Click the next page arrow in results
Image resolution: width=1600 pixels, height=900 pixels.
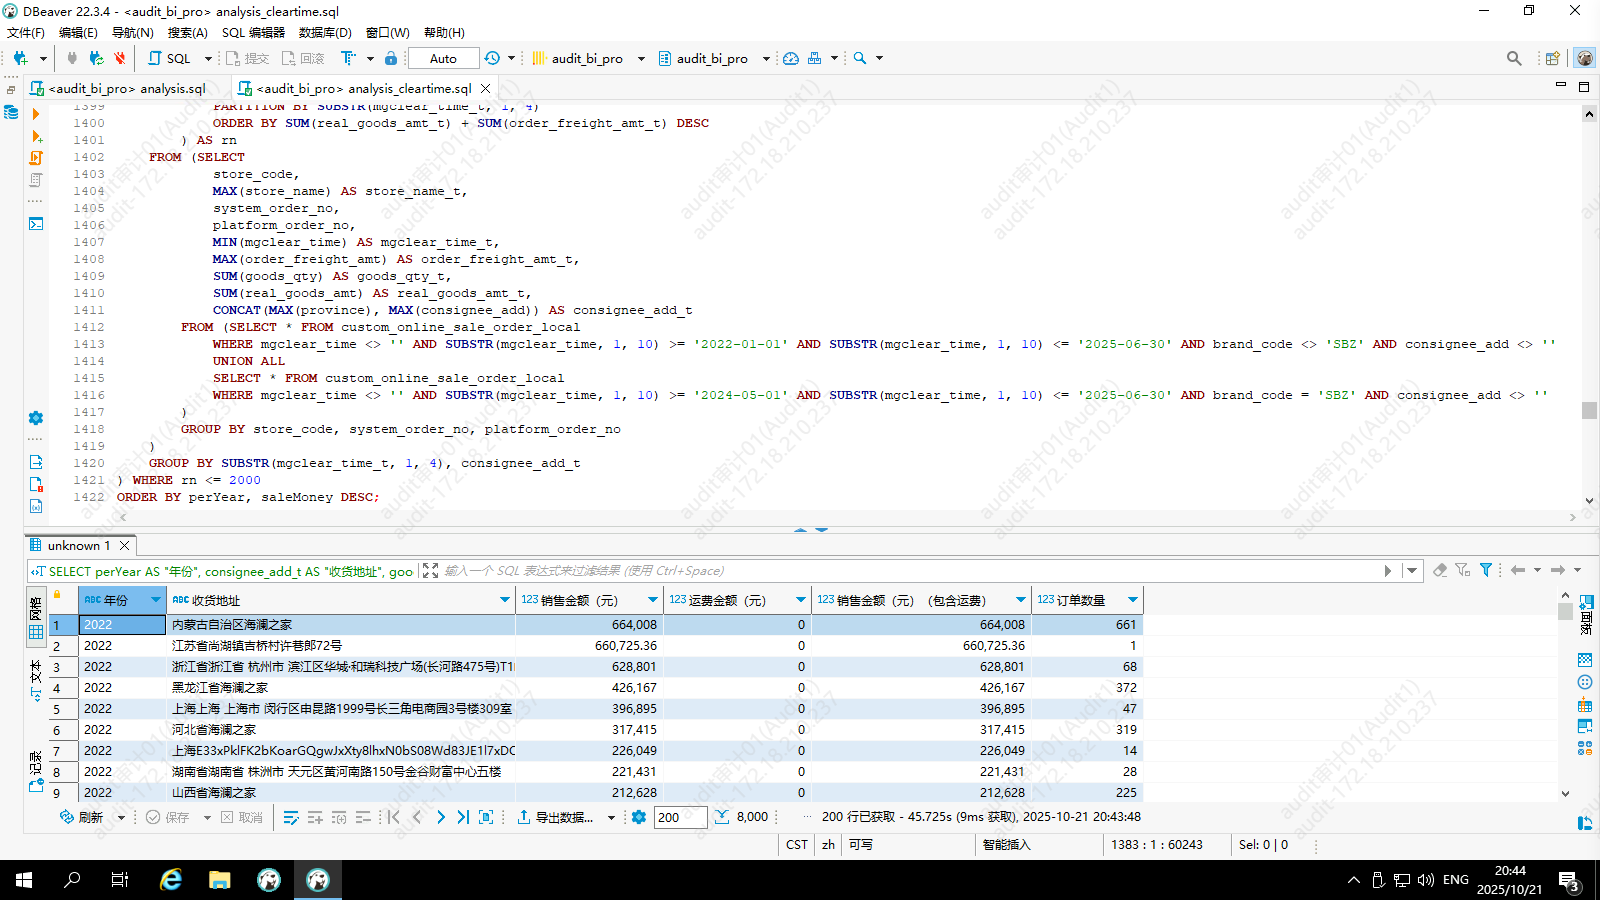(x=440, y=817)
